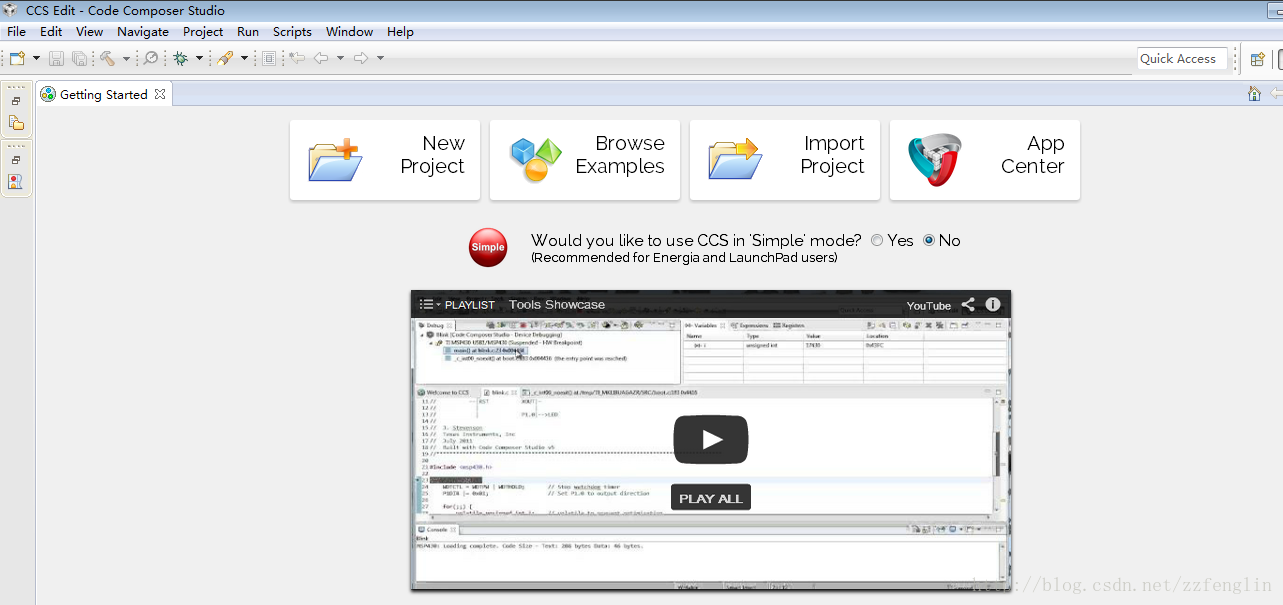Image resolution: width=1283 pixels, height=605 pixels.
Task: Open the Edit menu
Action: (51, 32)
